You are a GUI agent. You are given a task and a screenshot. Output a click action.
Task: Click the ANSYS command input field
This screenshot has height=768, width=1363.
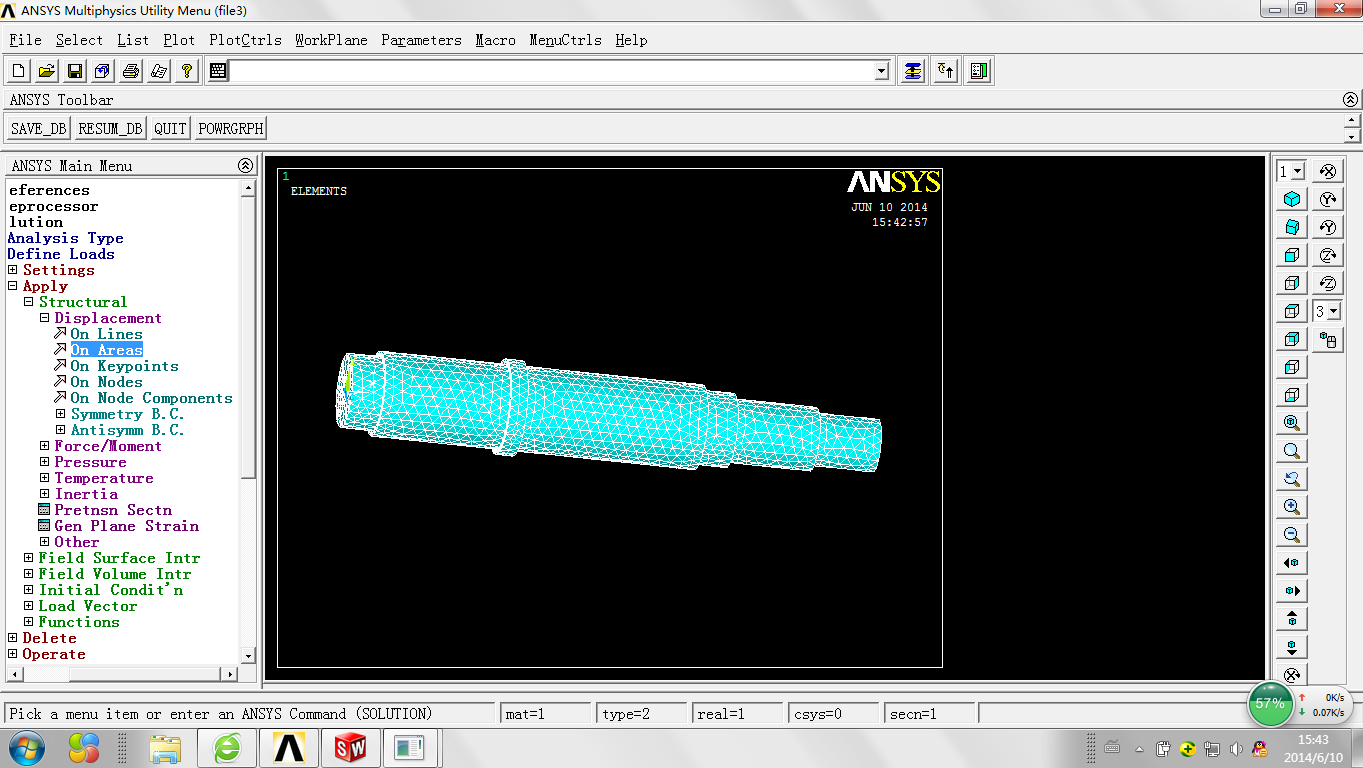pos(551,71)
